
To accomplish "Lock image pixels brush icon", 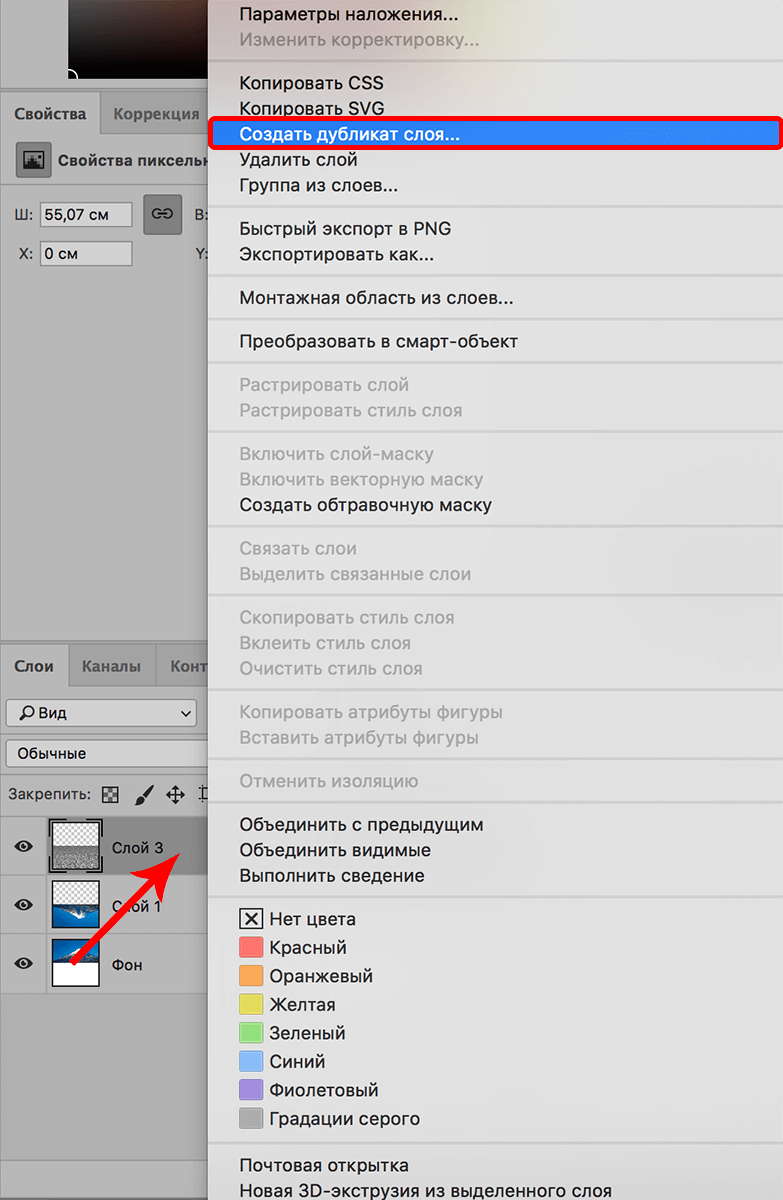I will coord(143,795).
